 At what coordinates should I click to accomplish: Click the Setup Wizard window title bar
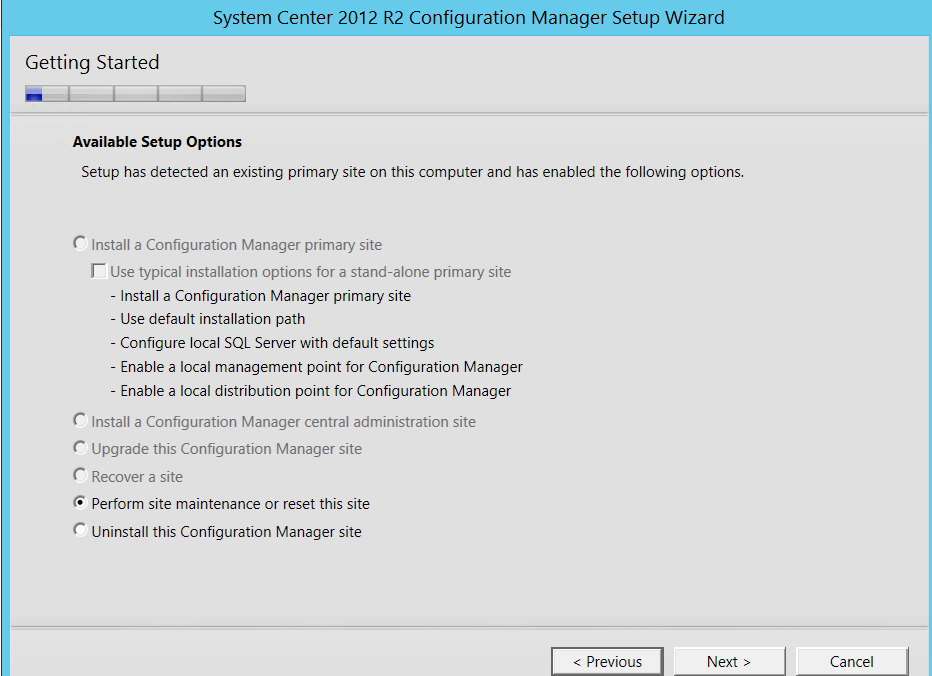pyautogui.click(x=468, y=18)
